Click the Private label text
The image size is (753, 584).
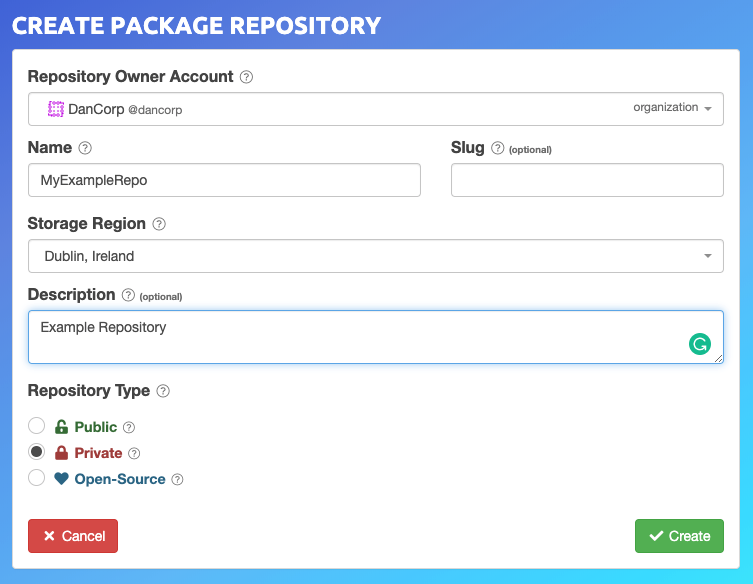point(98,453)
